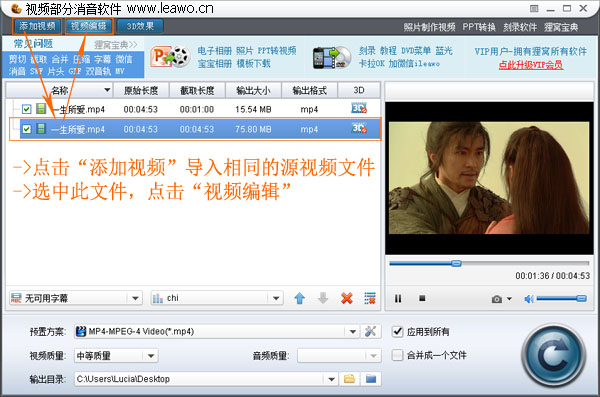Image resolution: width=600 pixels, height=397 pixels.
Task: Click the 3D icon in the highlighted row
Action: pos(359,128)
